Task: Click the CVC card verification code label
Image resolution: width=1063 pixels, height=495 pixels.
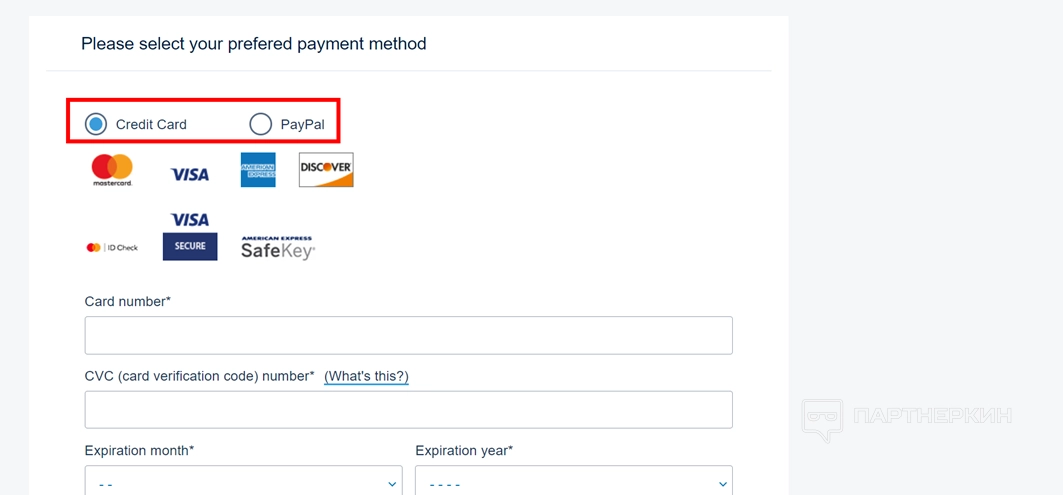Action: tap(200, 376)
